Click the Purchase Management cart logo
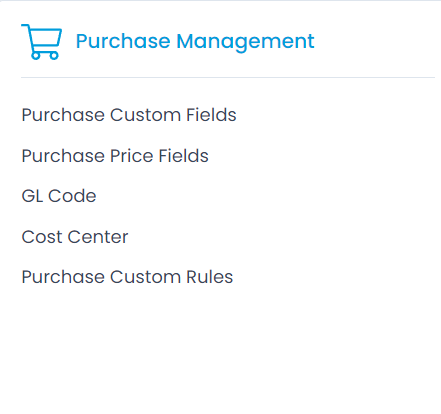Image resolution: width=441 pixels, height=414 pixels. click(42, 42)
